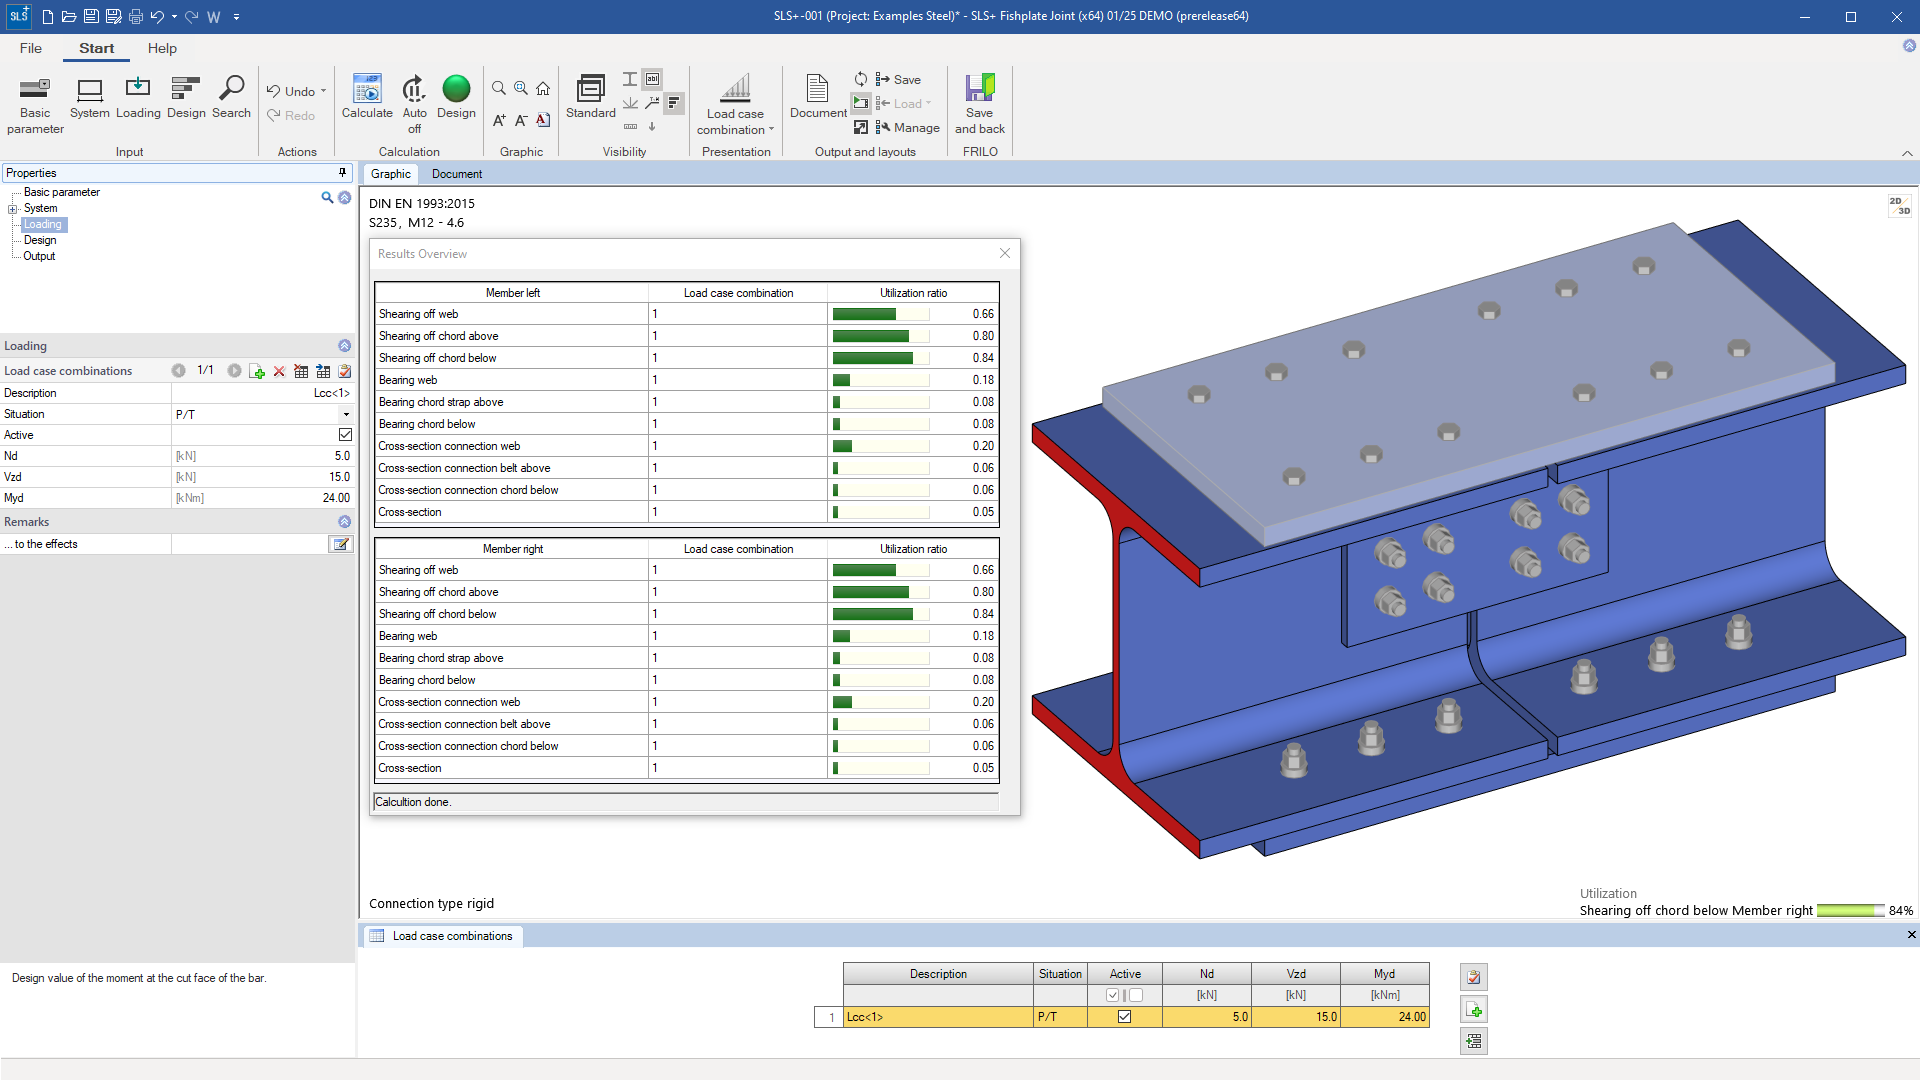Click the utilization progress bar at bottom right
1920x1080 pixels.
click(1851, 911)
